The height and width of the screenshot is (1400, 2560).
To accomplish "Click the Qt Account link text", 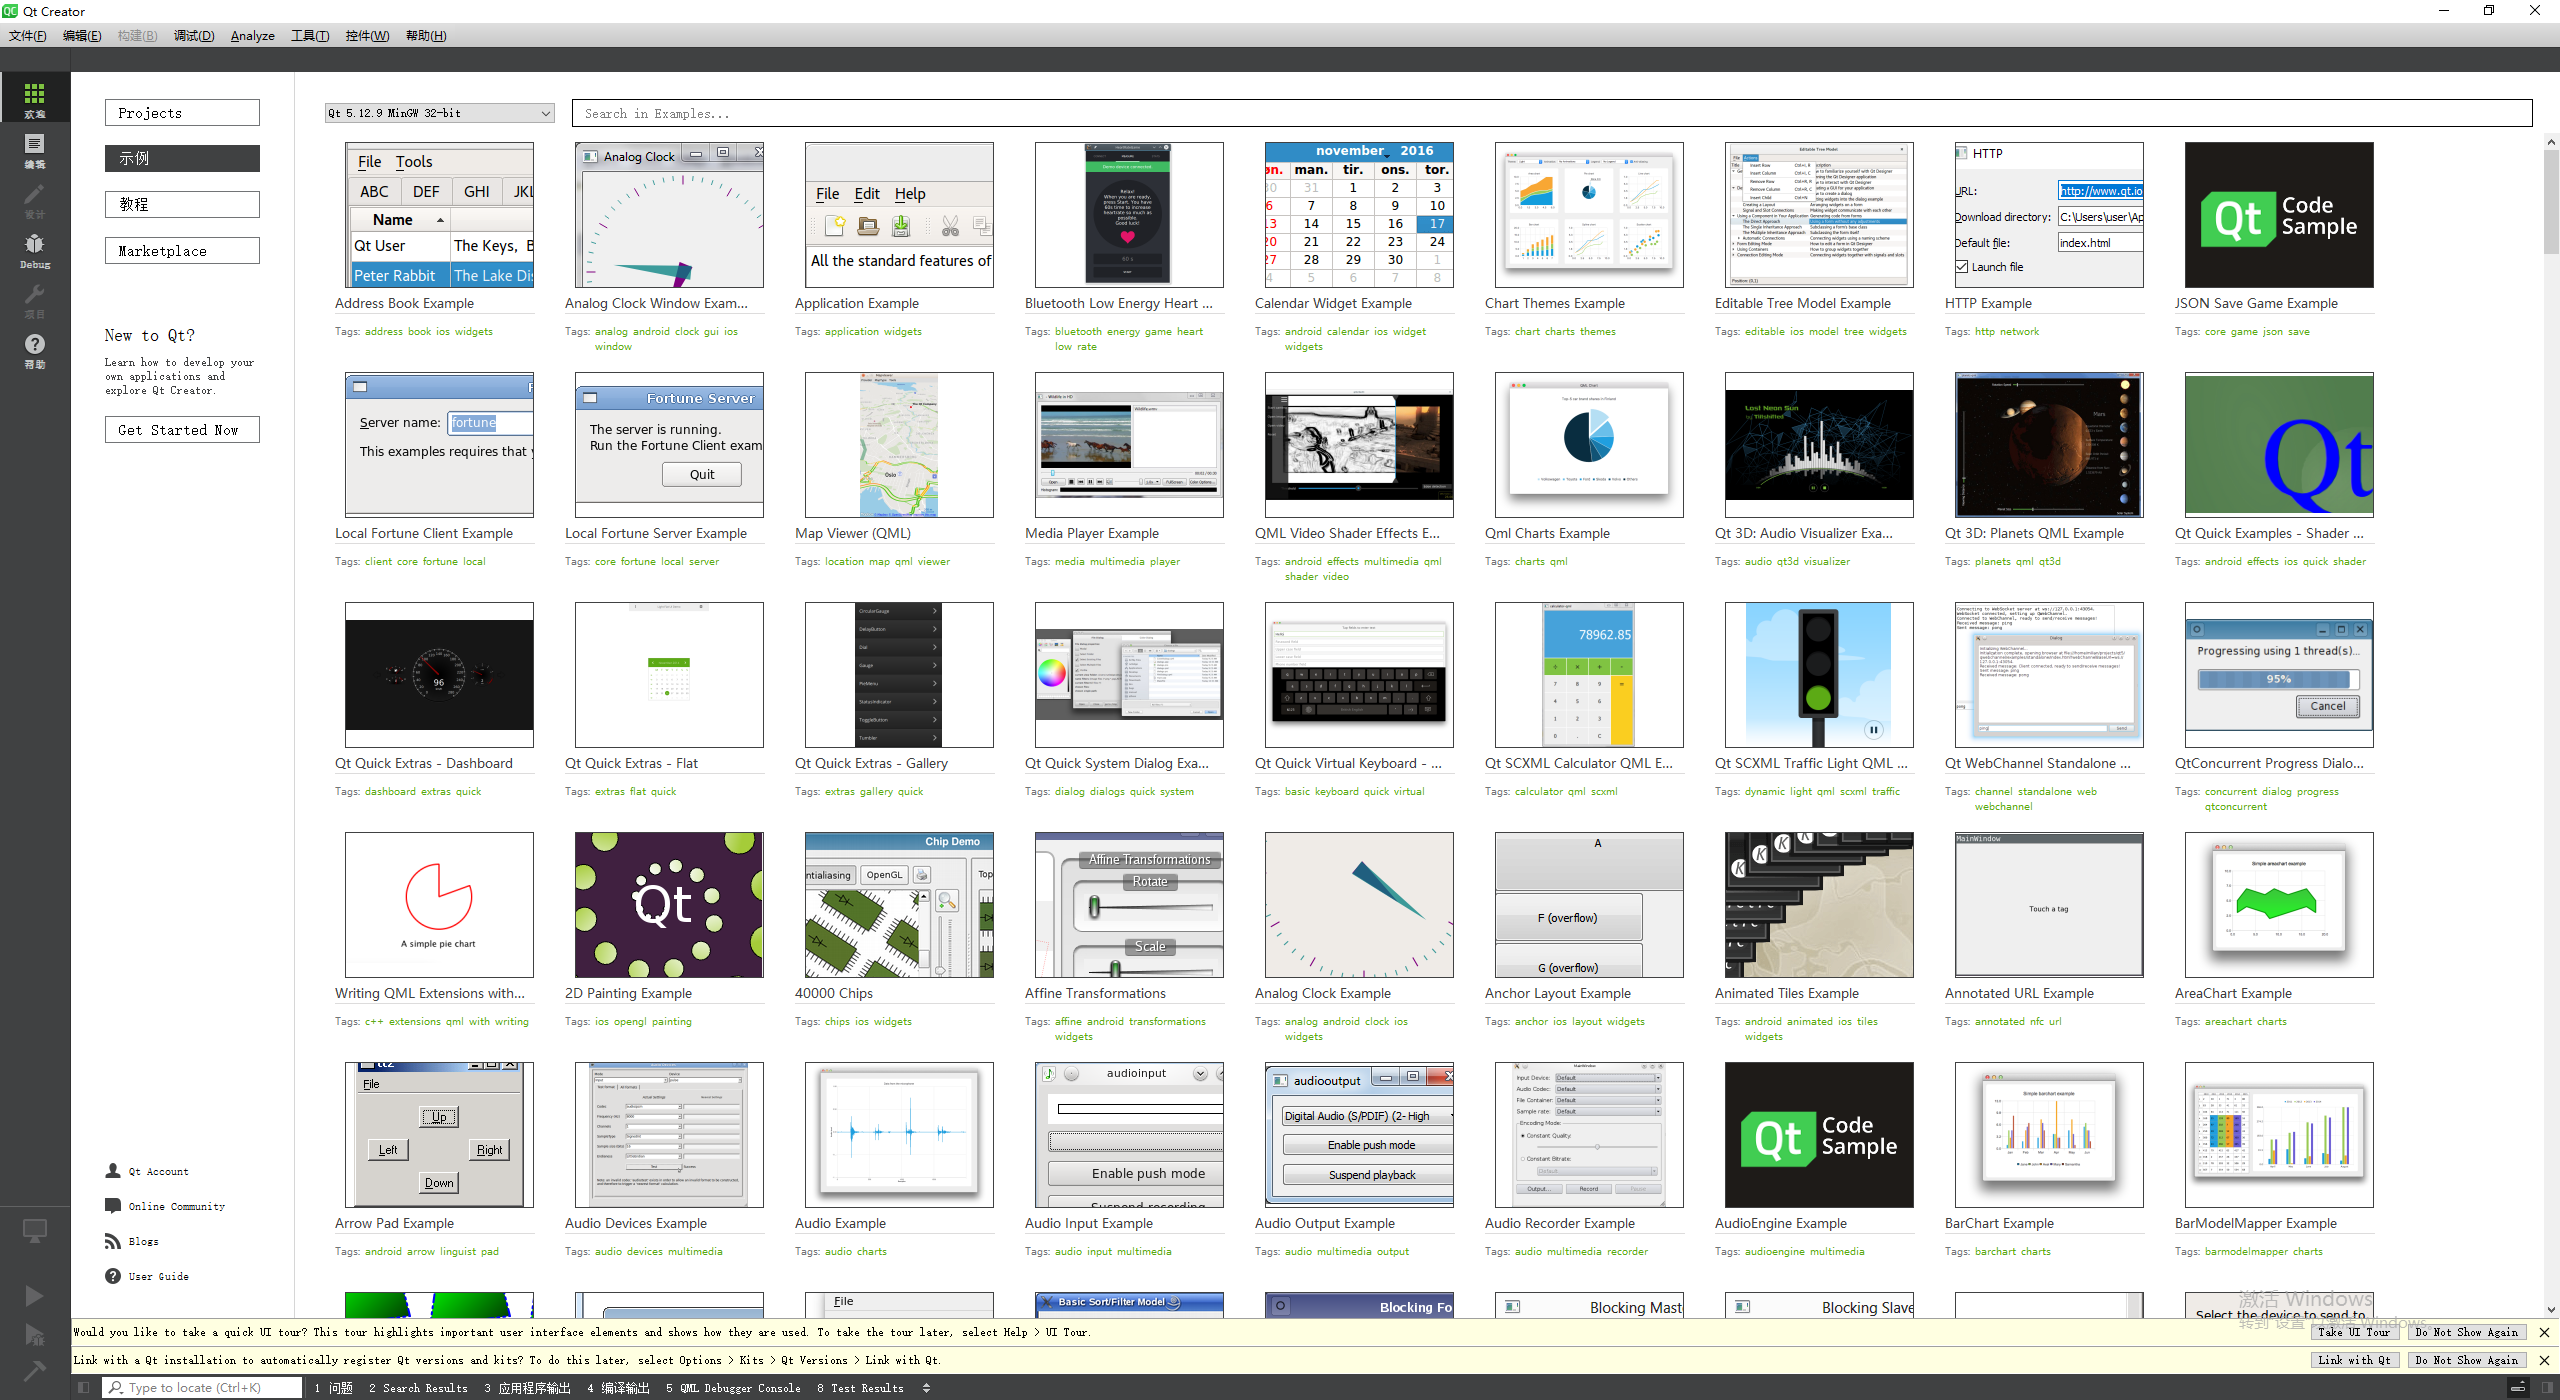I will pyautogui.click(x=158, y=1171).
